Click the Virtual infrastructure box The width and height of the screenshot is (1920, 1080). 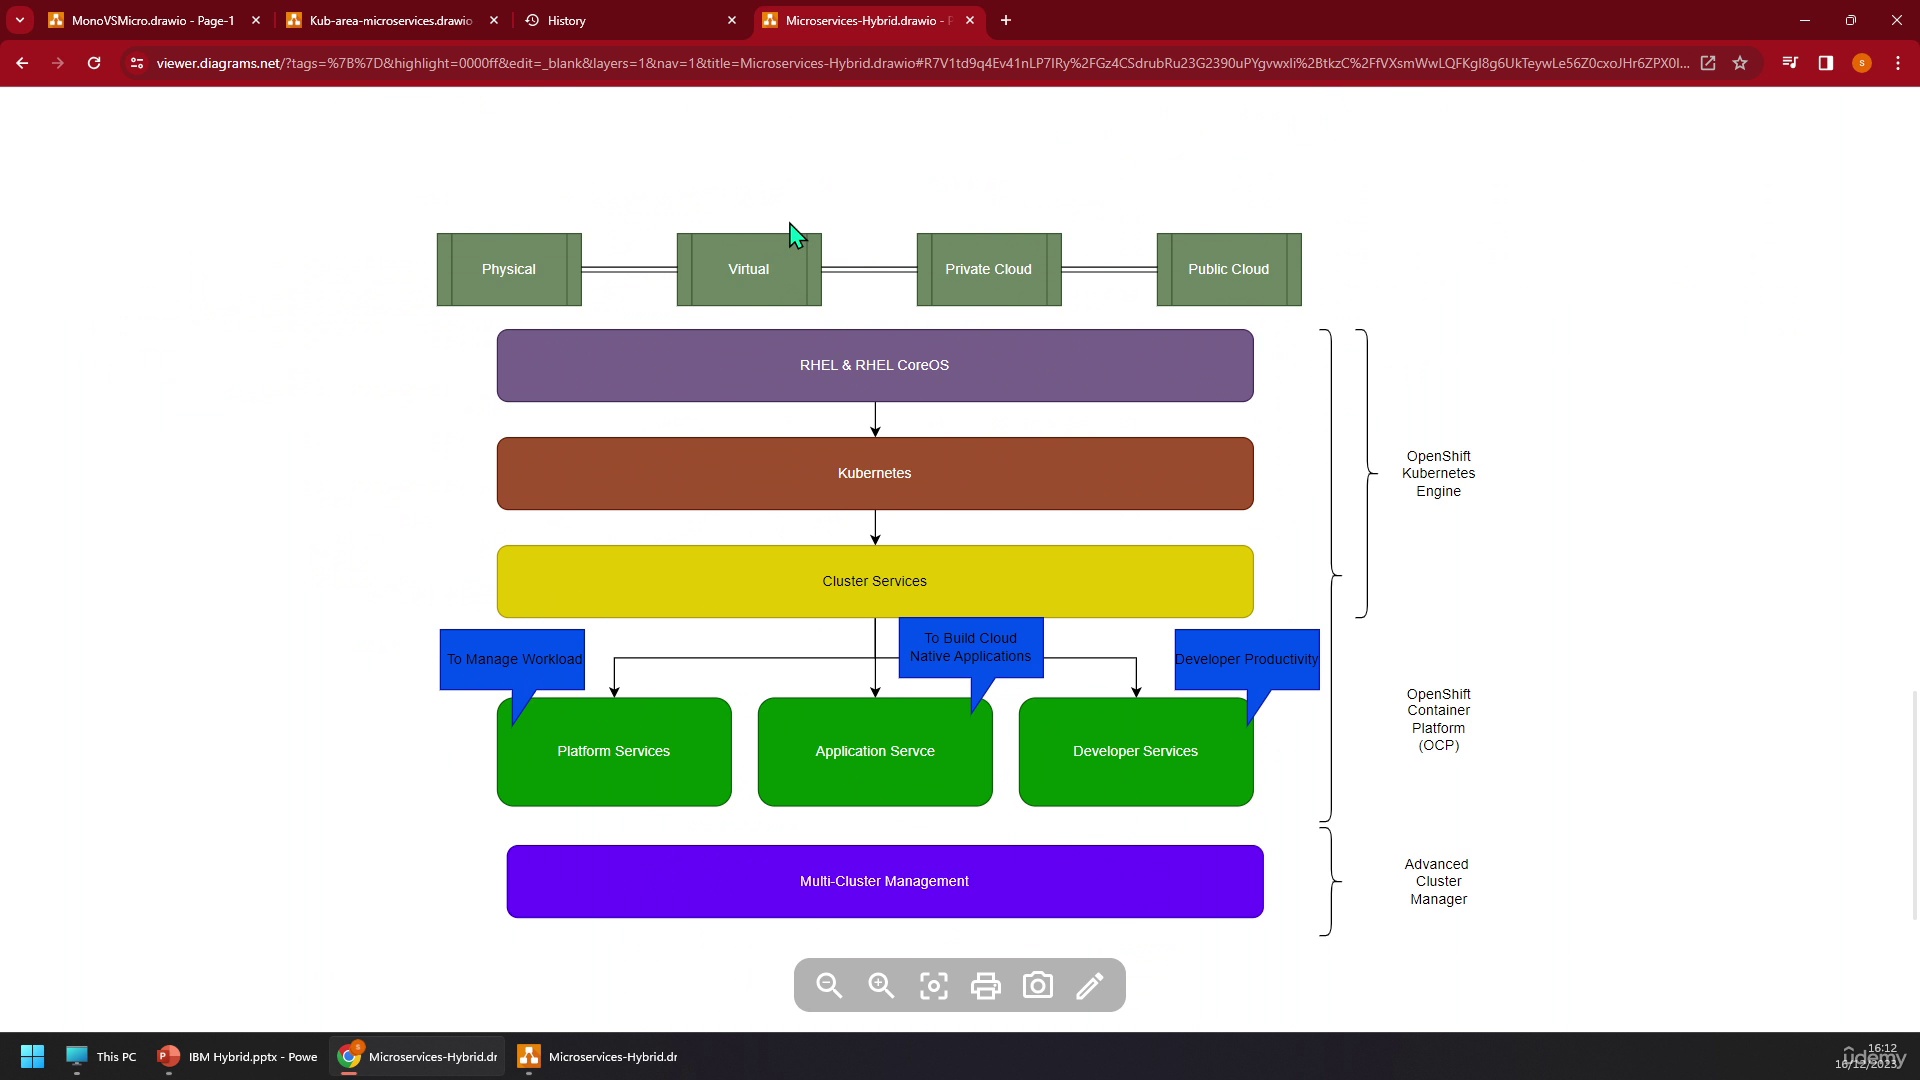[x=749, y=269]
